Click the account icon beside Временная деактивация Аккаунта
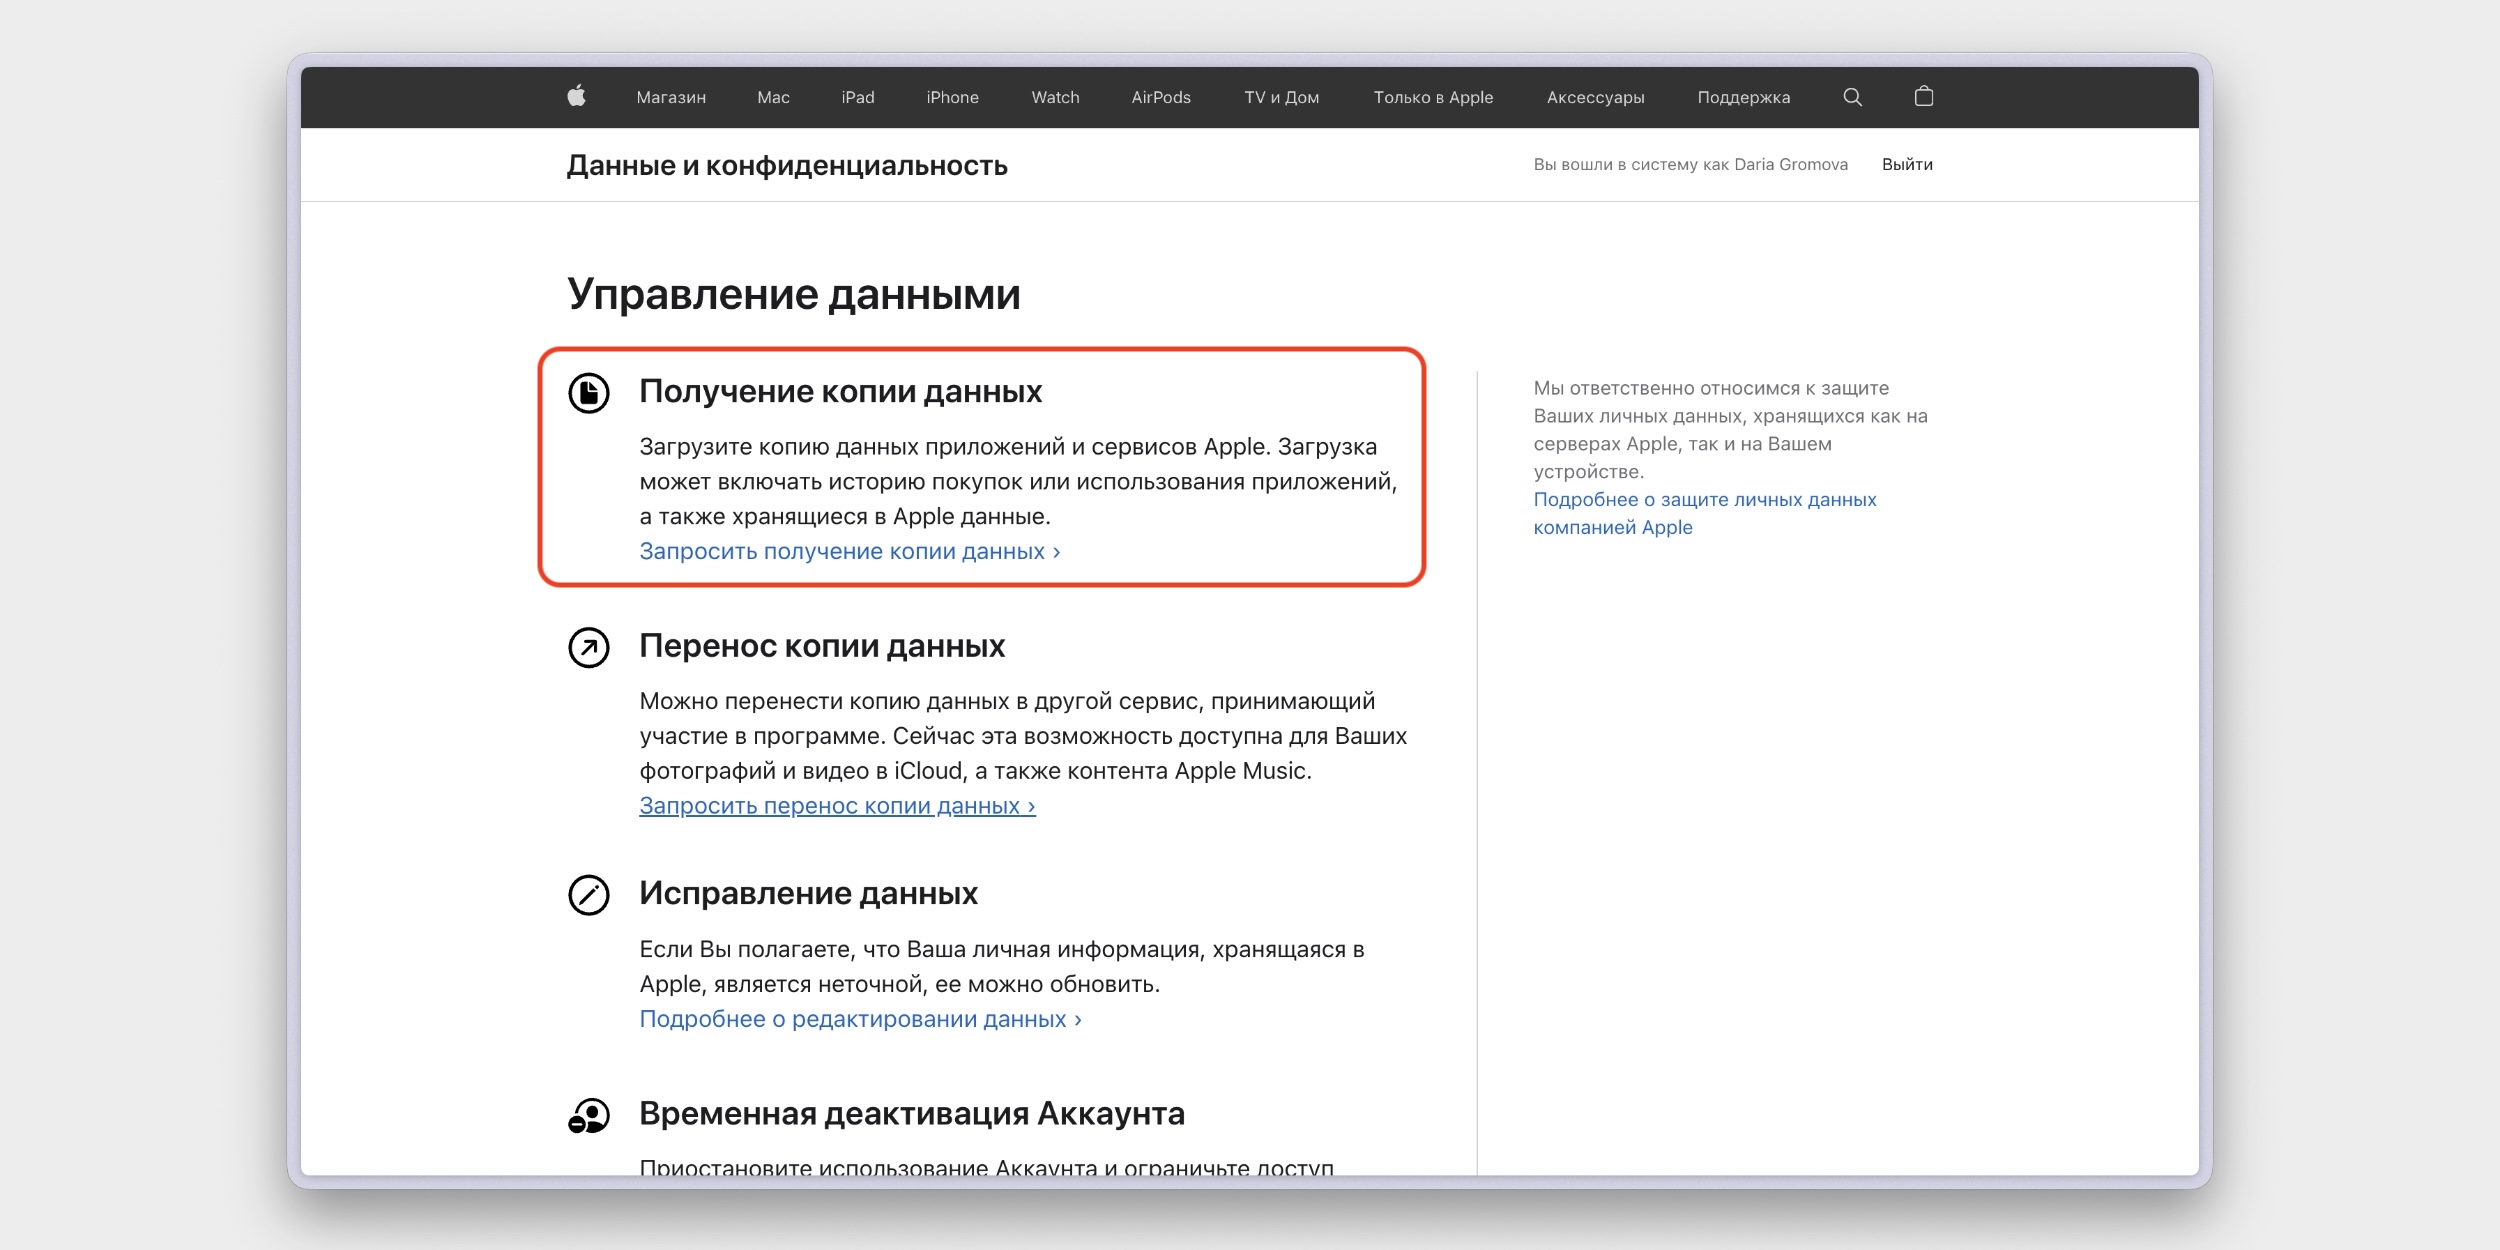 590,1113
